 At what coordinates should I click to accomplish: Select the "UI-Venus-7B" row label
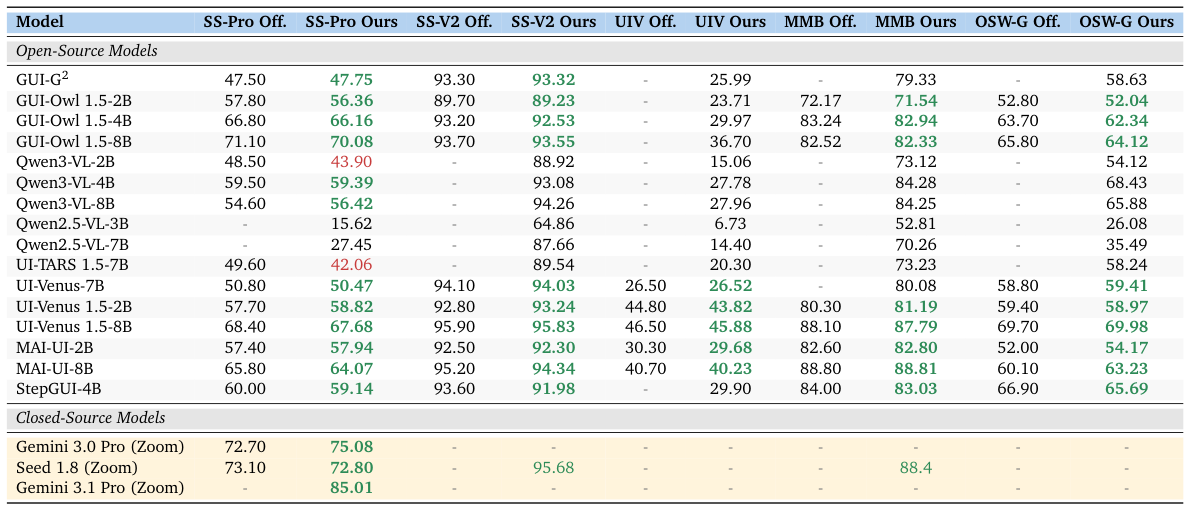click(58, 284)
